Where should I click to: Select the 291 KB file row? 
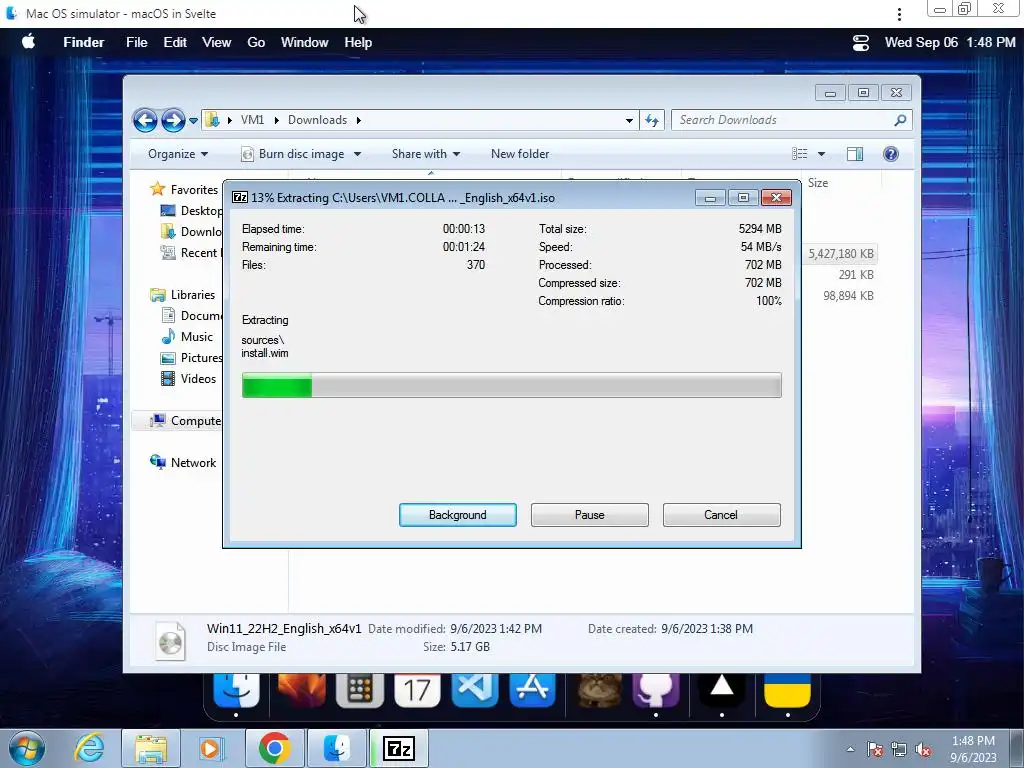856,275
